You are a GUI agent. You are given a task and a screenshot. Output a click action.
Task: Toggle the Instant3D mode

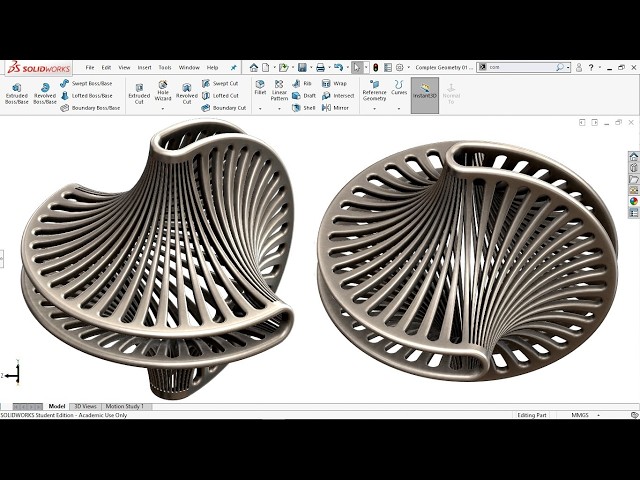(x=424, y=96)
